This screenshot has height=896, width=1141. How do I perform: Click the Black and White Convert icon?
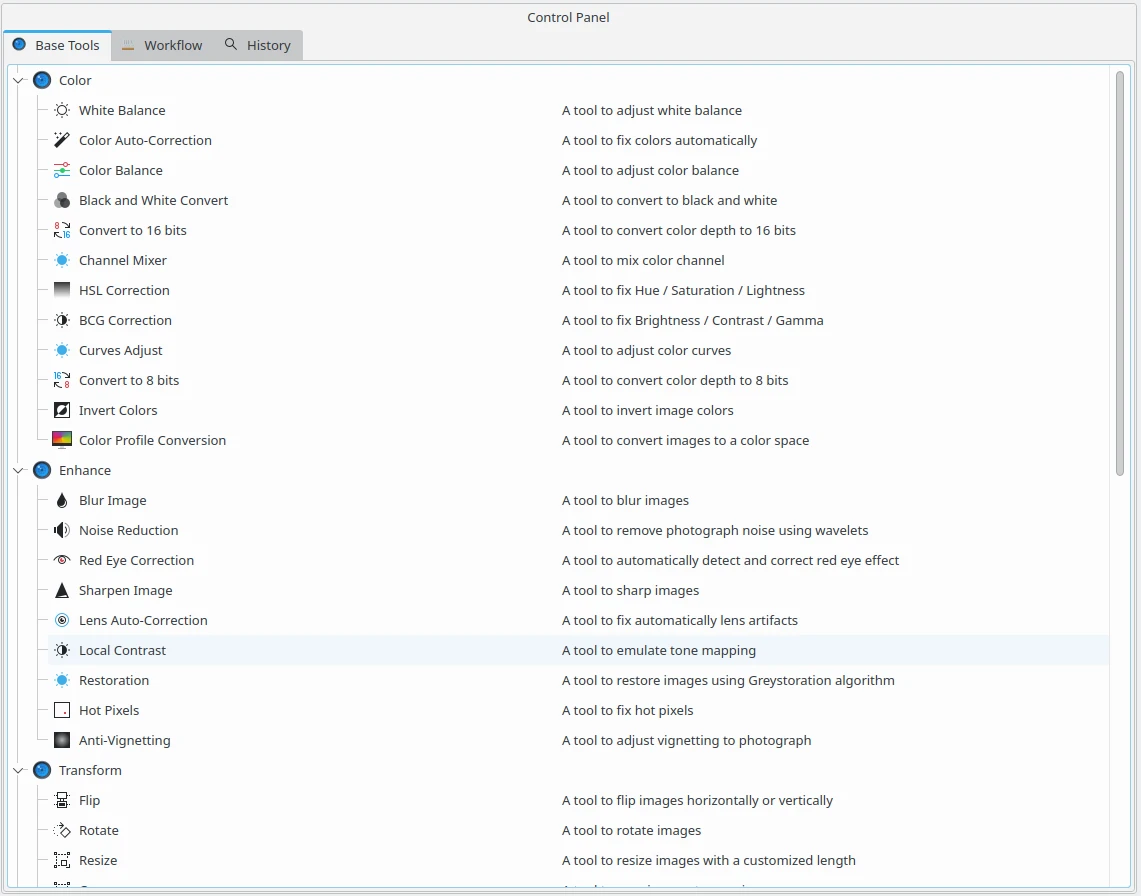[62, 200]
